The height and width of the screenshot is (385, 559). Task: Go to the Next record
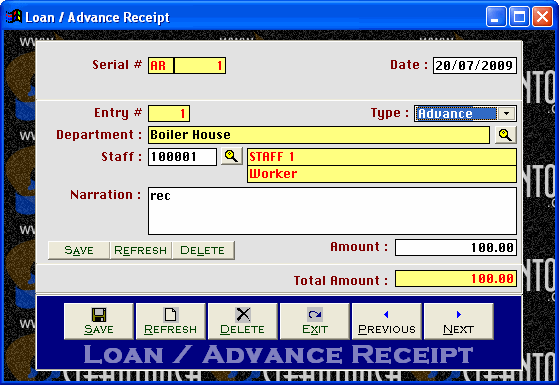coord(459,321)
